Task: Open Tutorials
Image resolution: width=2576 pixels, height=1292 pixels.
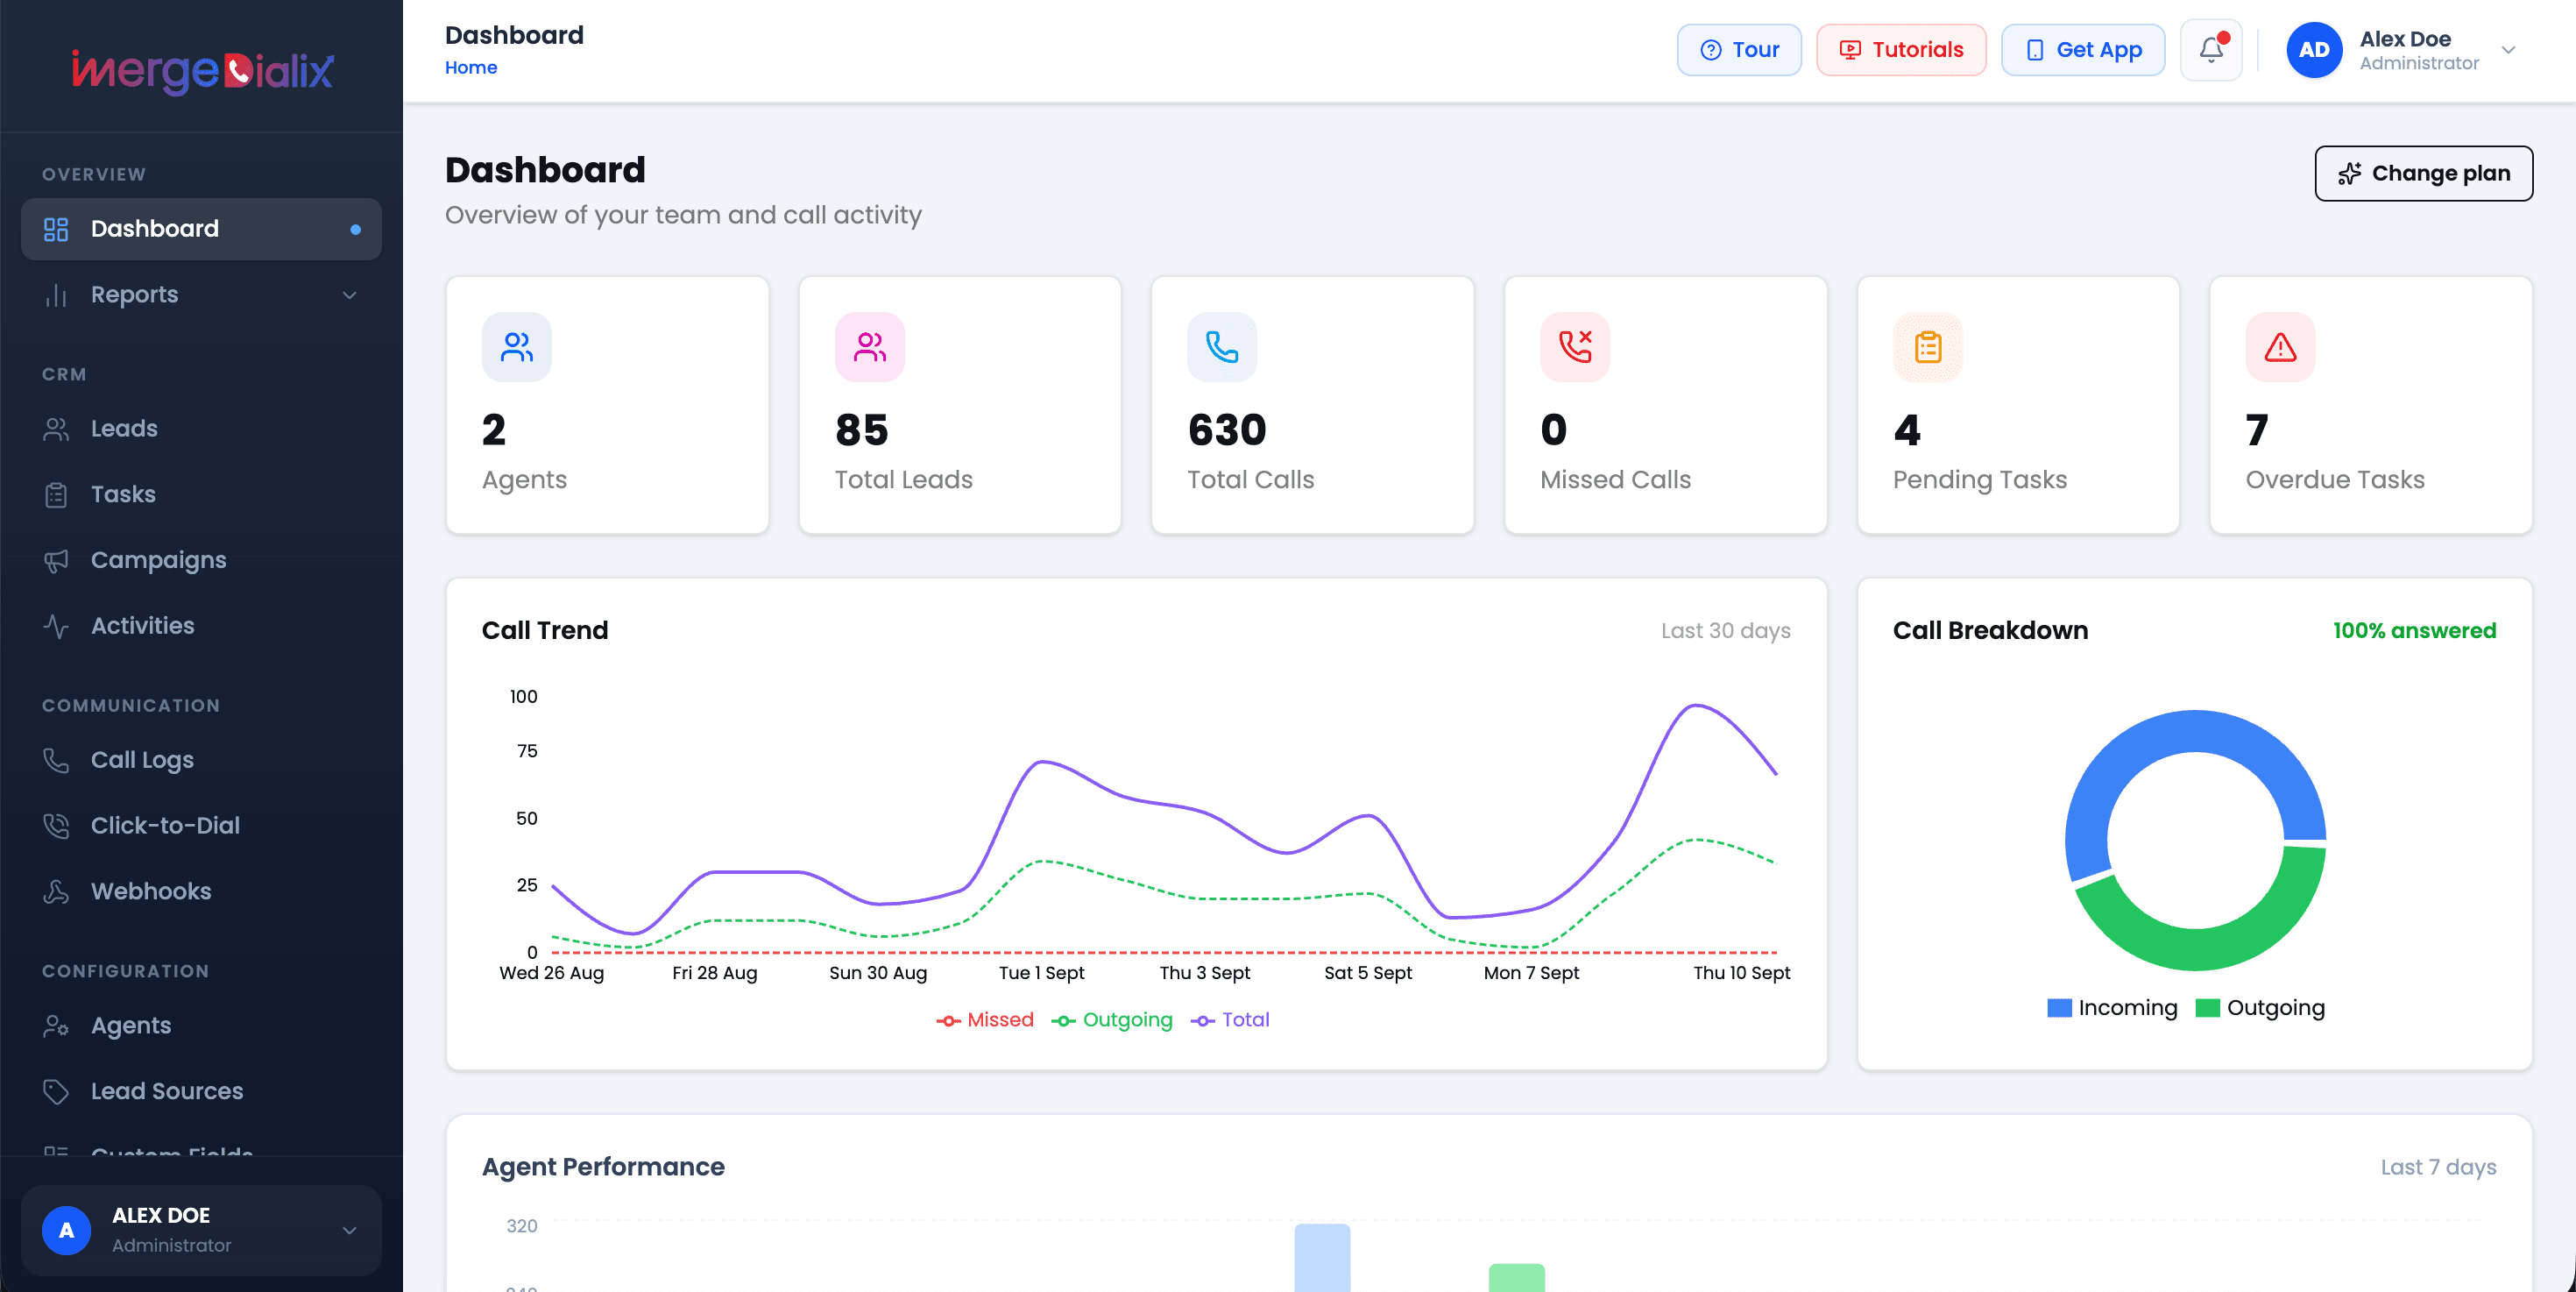Action: (x=1900, y=50)
